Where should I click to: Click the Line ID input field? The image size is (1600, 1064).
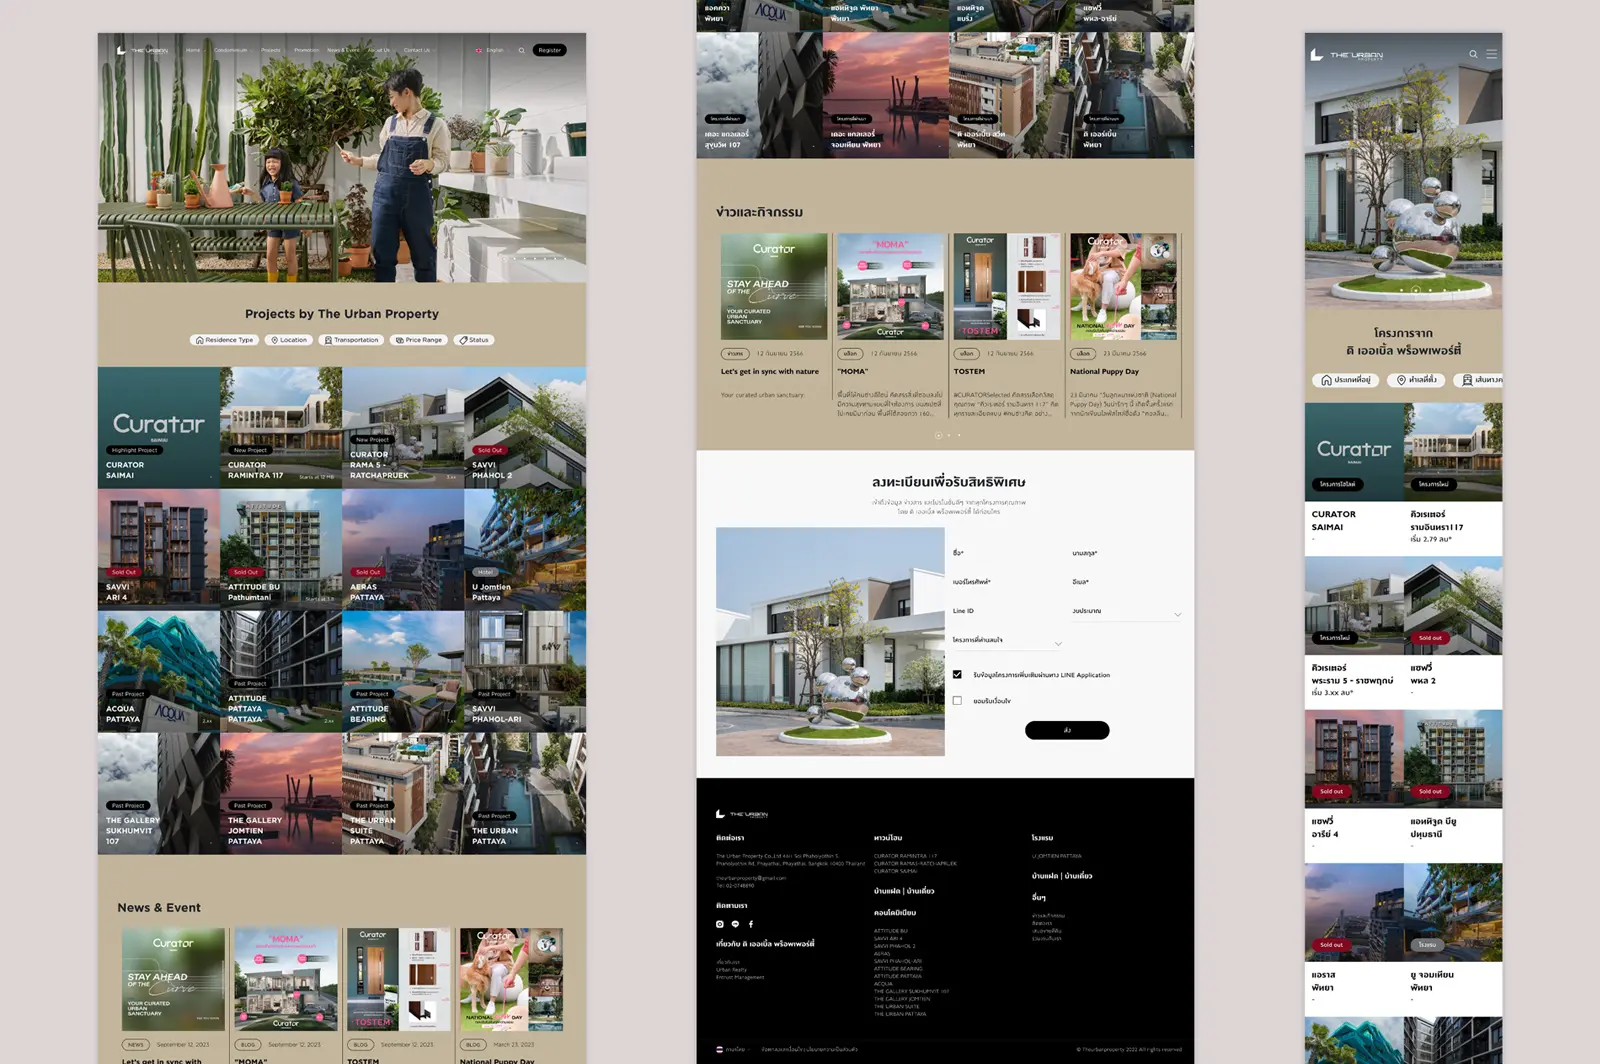[x=1007, y=612]
